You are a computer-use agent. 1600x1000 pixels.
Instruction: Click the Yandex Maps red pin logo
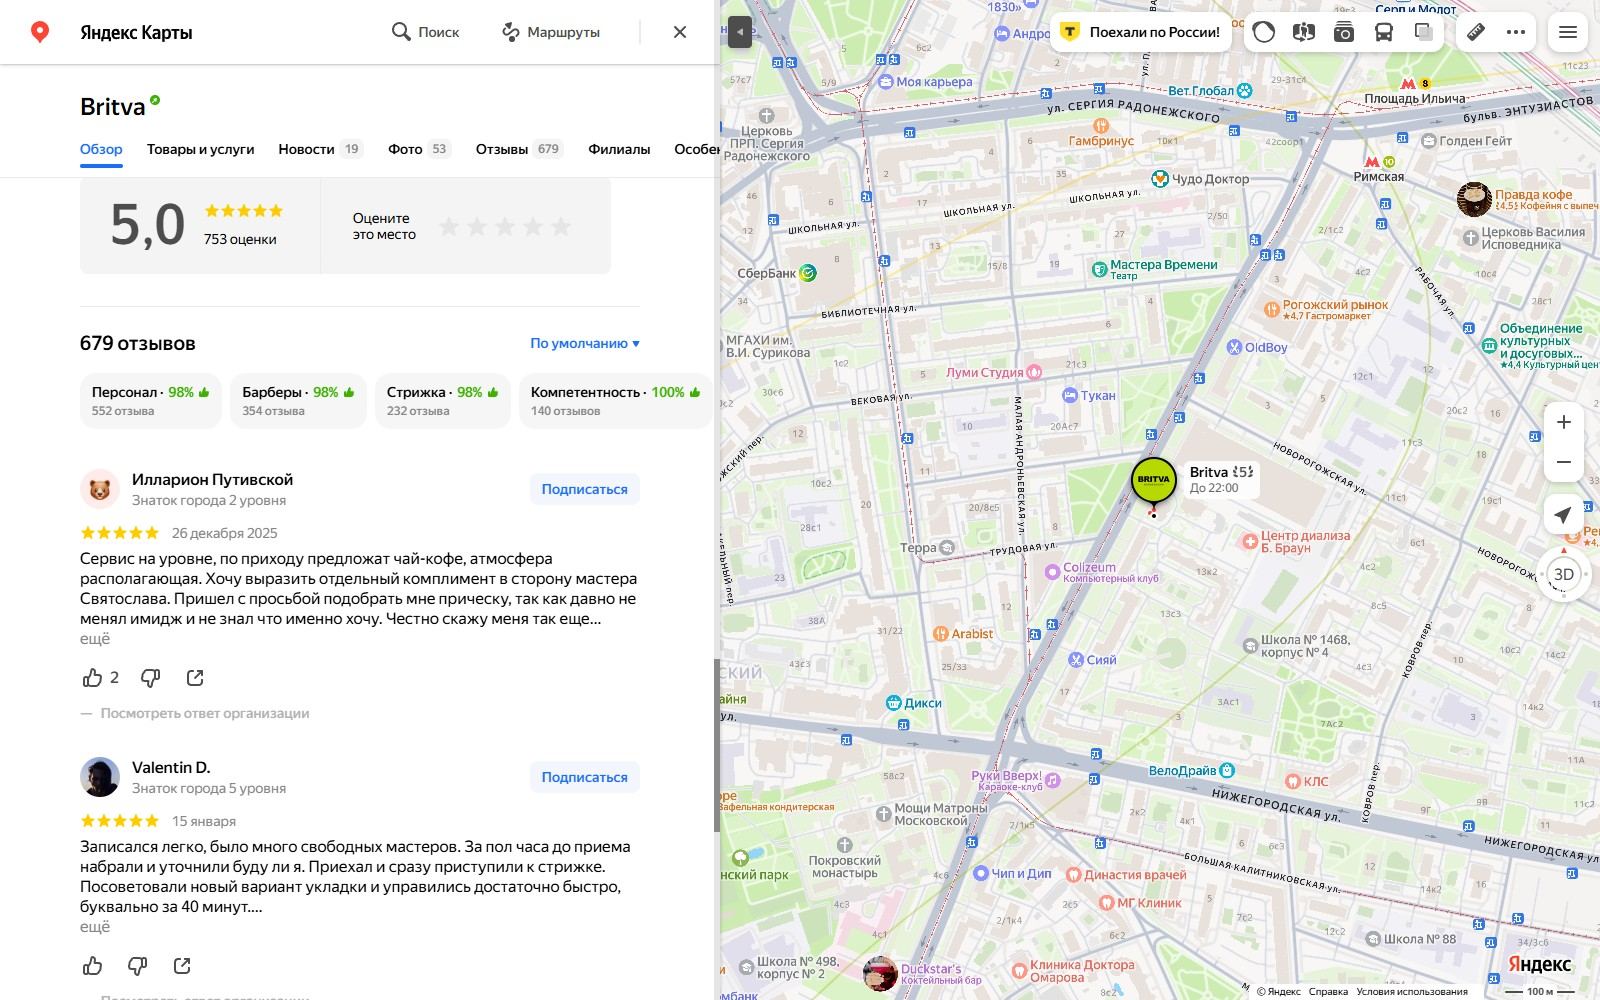click(x=40, y=32)
